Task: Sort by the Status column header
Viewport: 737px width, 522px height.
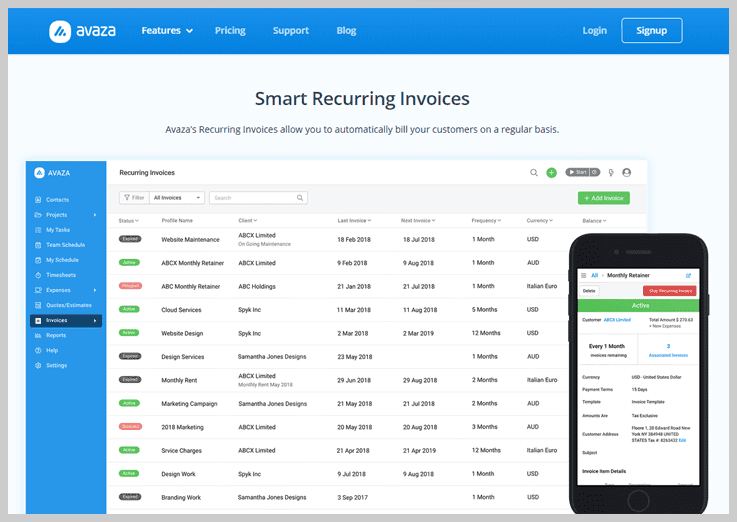Action: pos(129,220)
